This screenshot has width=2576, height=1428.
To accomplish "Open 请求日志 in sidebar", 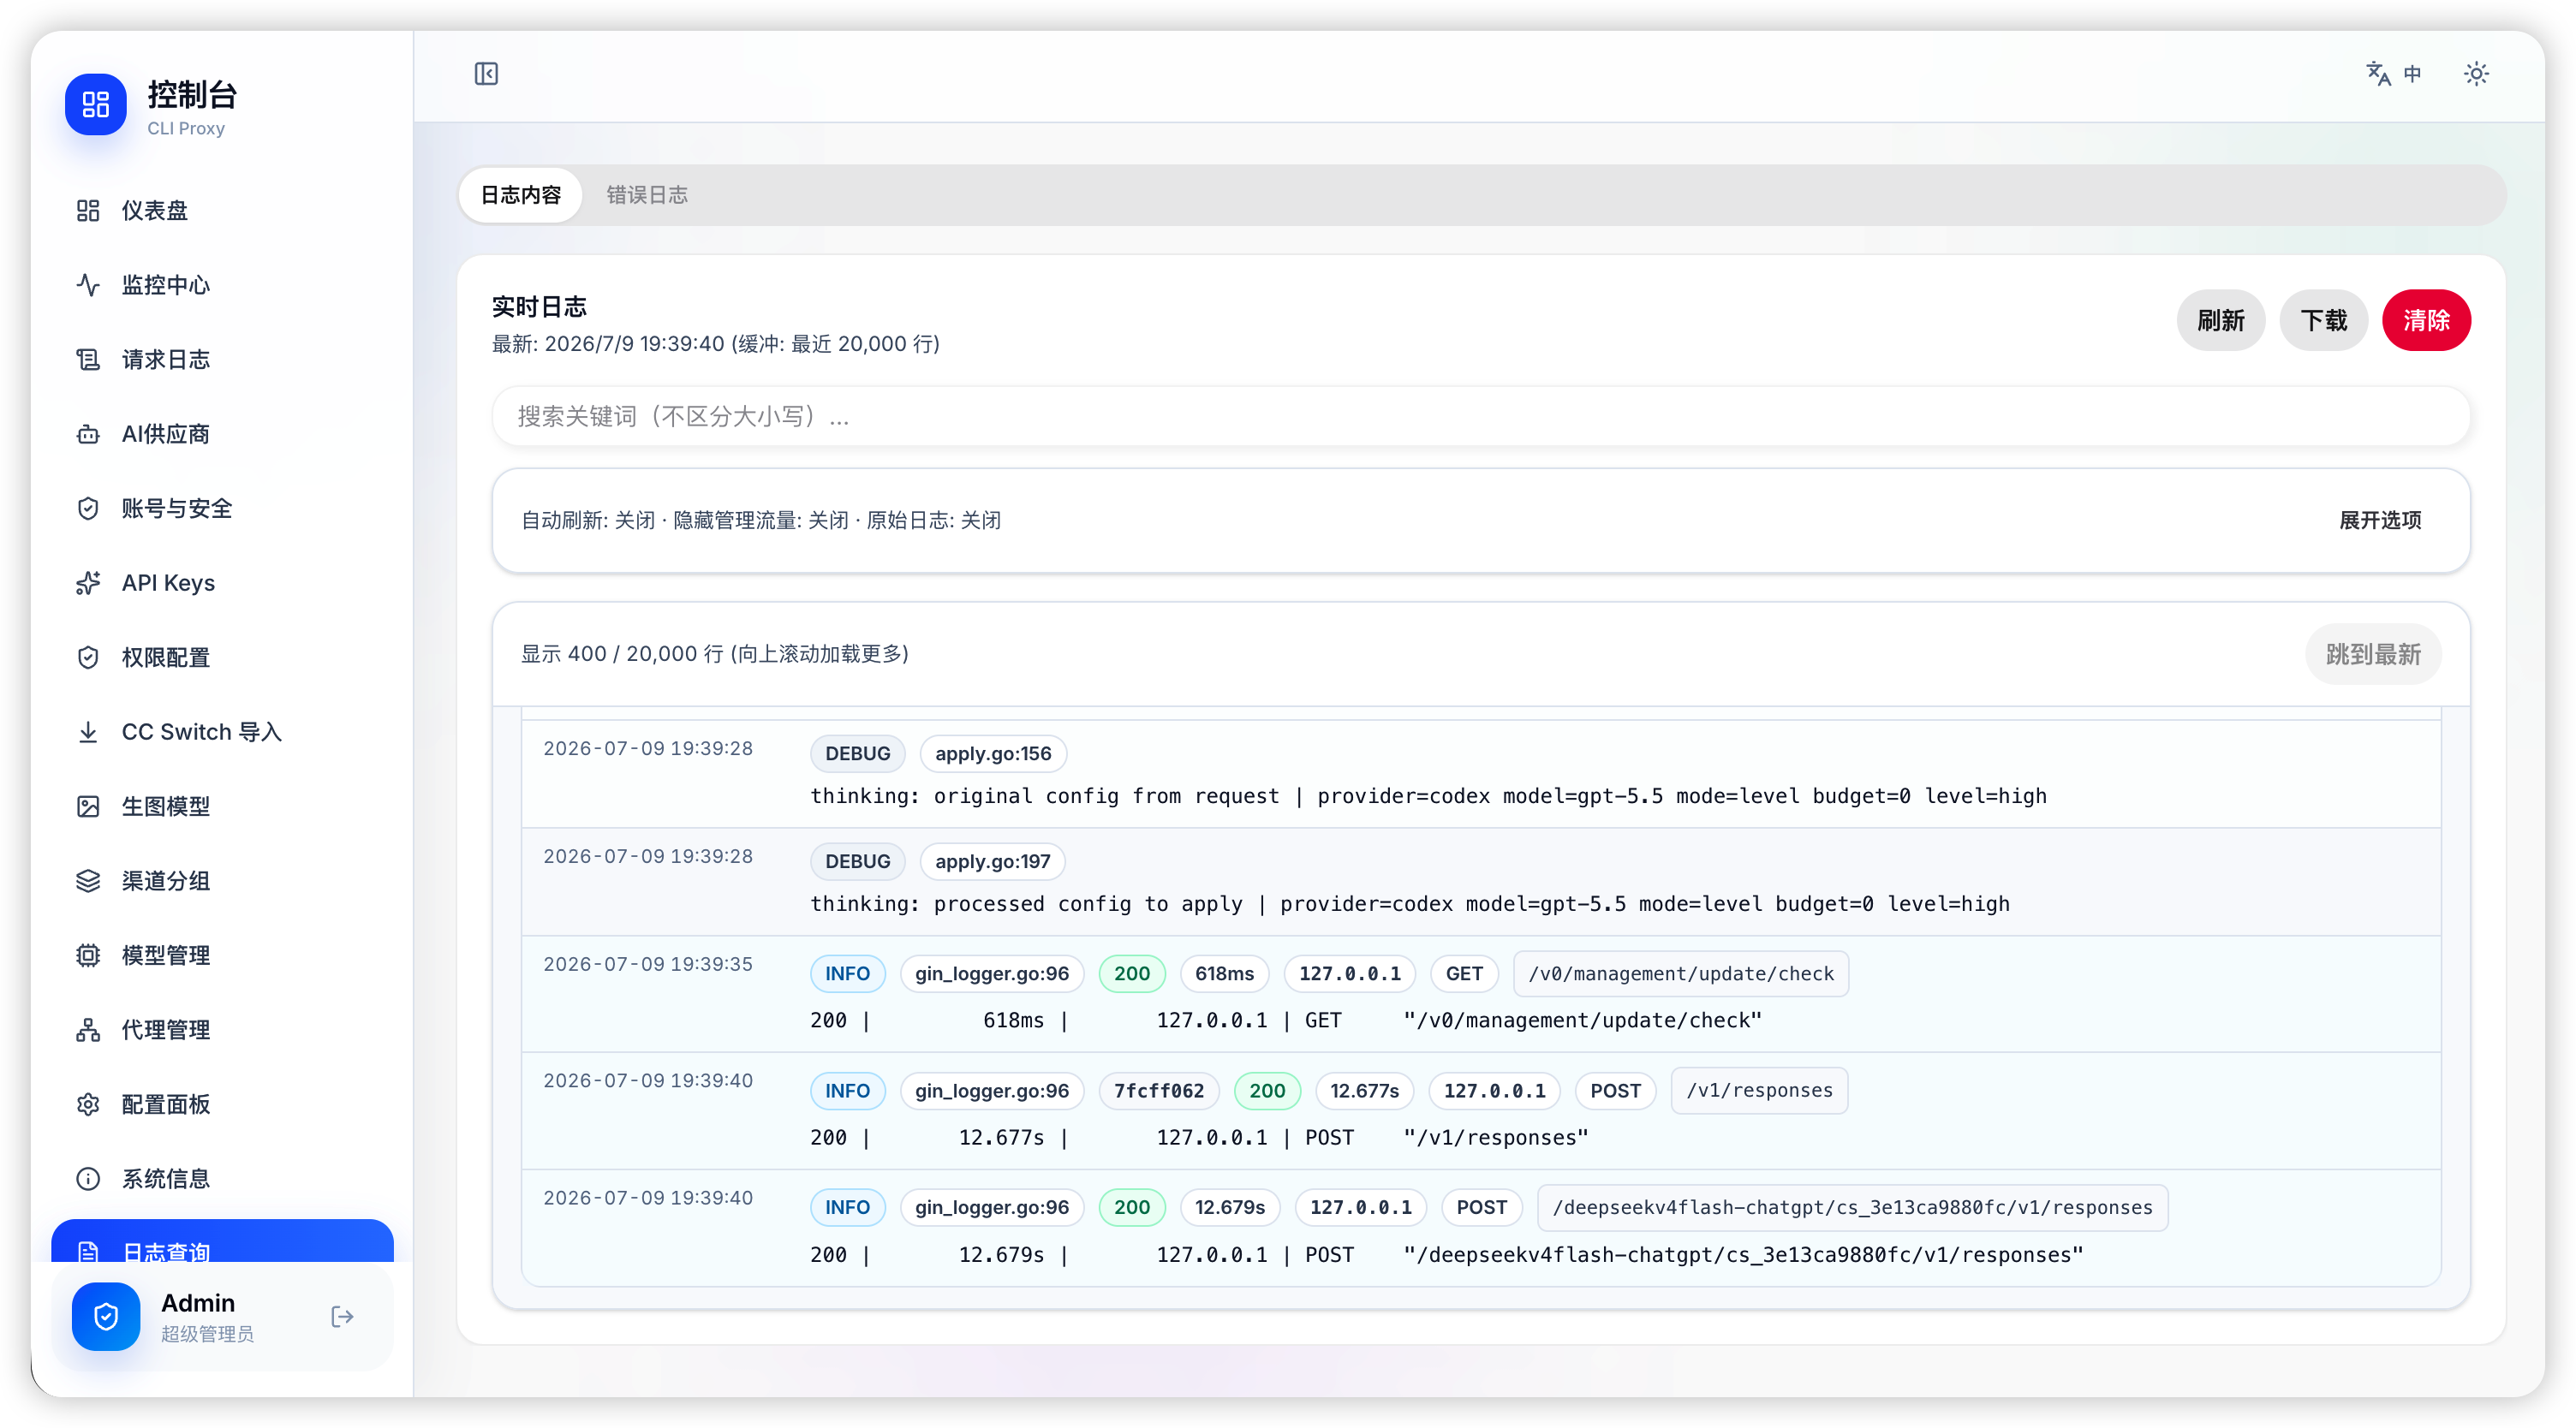I will pos(222,360).
